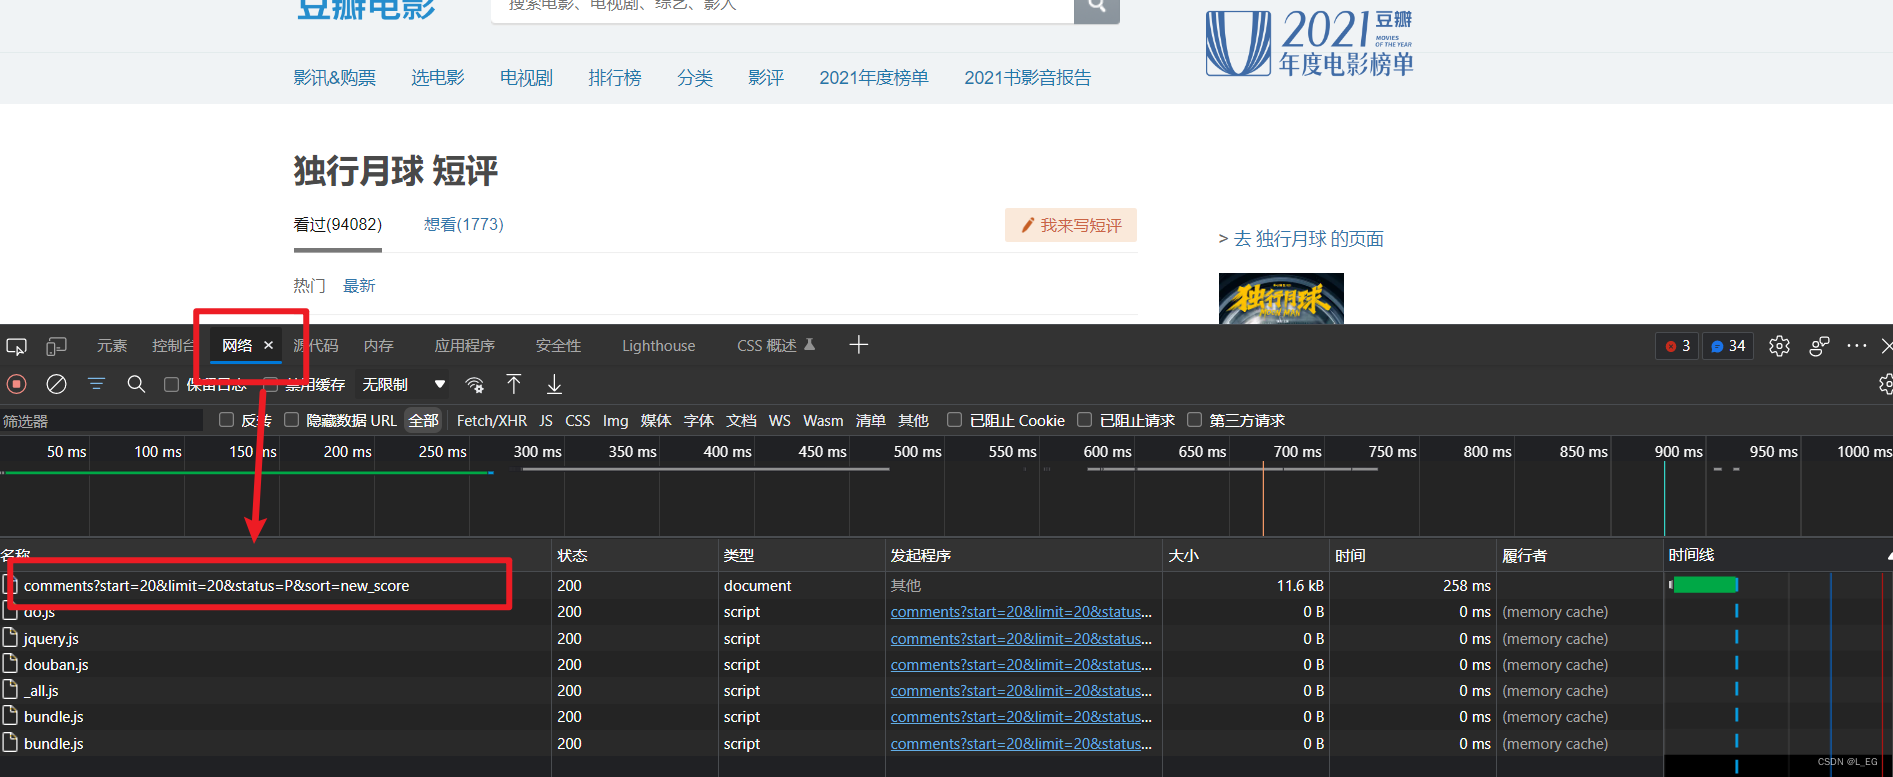Click the green waterfall bar for comments request

click(x=1705, y=585)
